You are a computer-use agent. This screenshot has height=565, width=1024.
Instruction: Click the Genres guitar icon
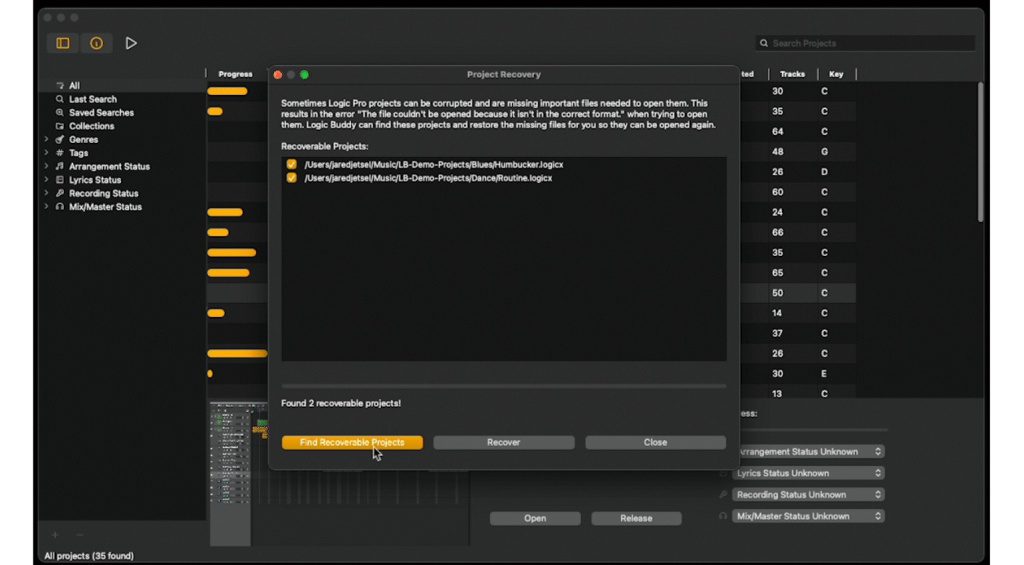point(60,140)
